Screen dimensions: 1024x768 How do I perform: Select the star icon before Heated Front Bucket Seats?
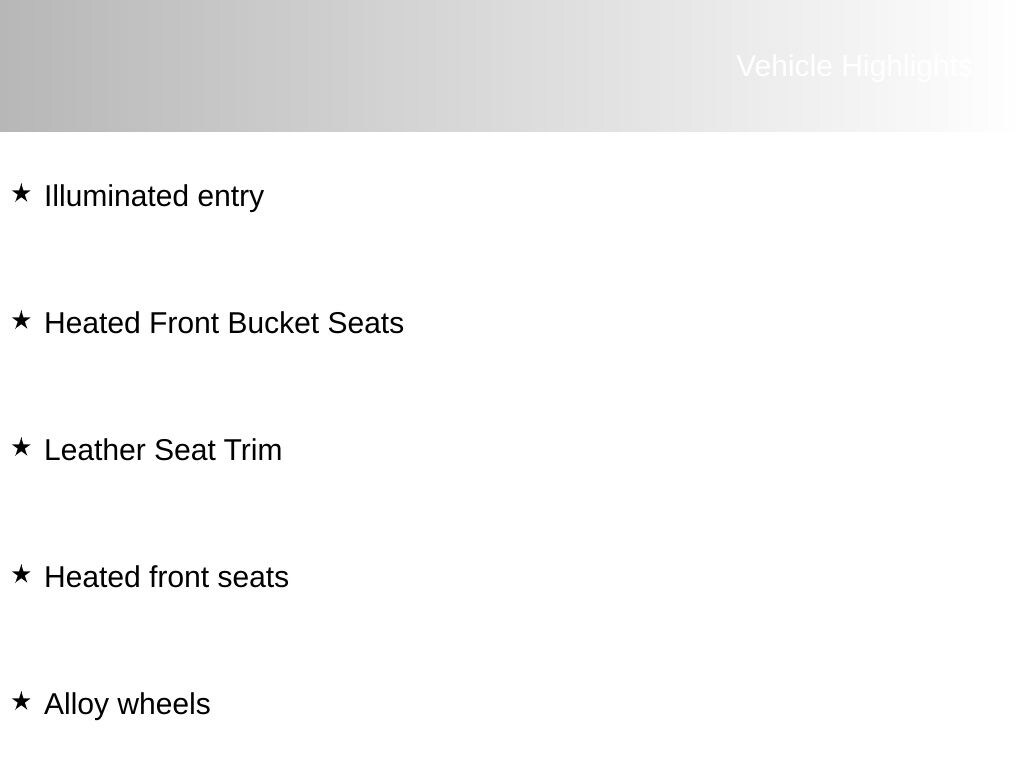click(21, 320)
